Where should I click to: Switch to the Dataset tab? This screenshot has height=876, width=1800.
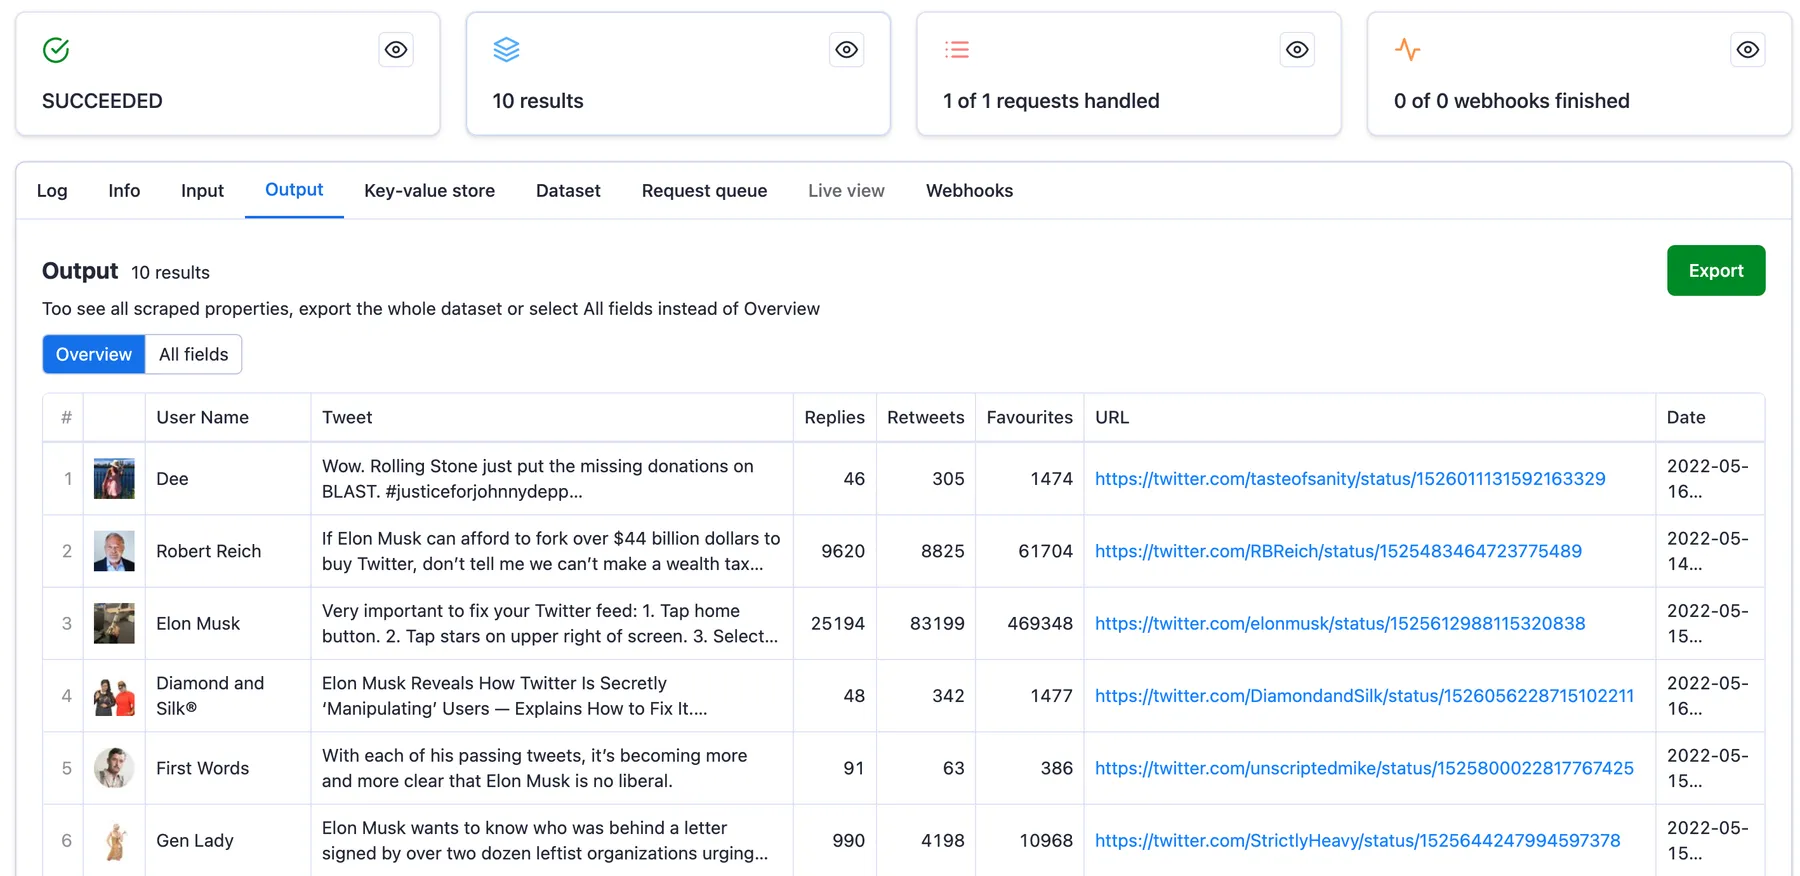click(x=568, y=191)
